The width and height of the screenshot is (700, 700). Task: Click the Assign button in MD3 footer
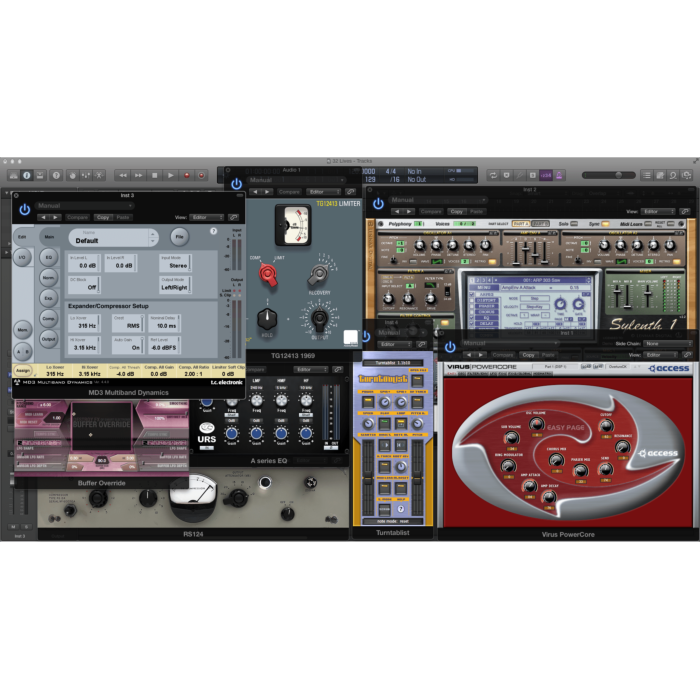[x=23, y=371]
